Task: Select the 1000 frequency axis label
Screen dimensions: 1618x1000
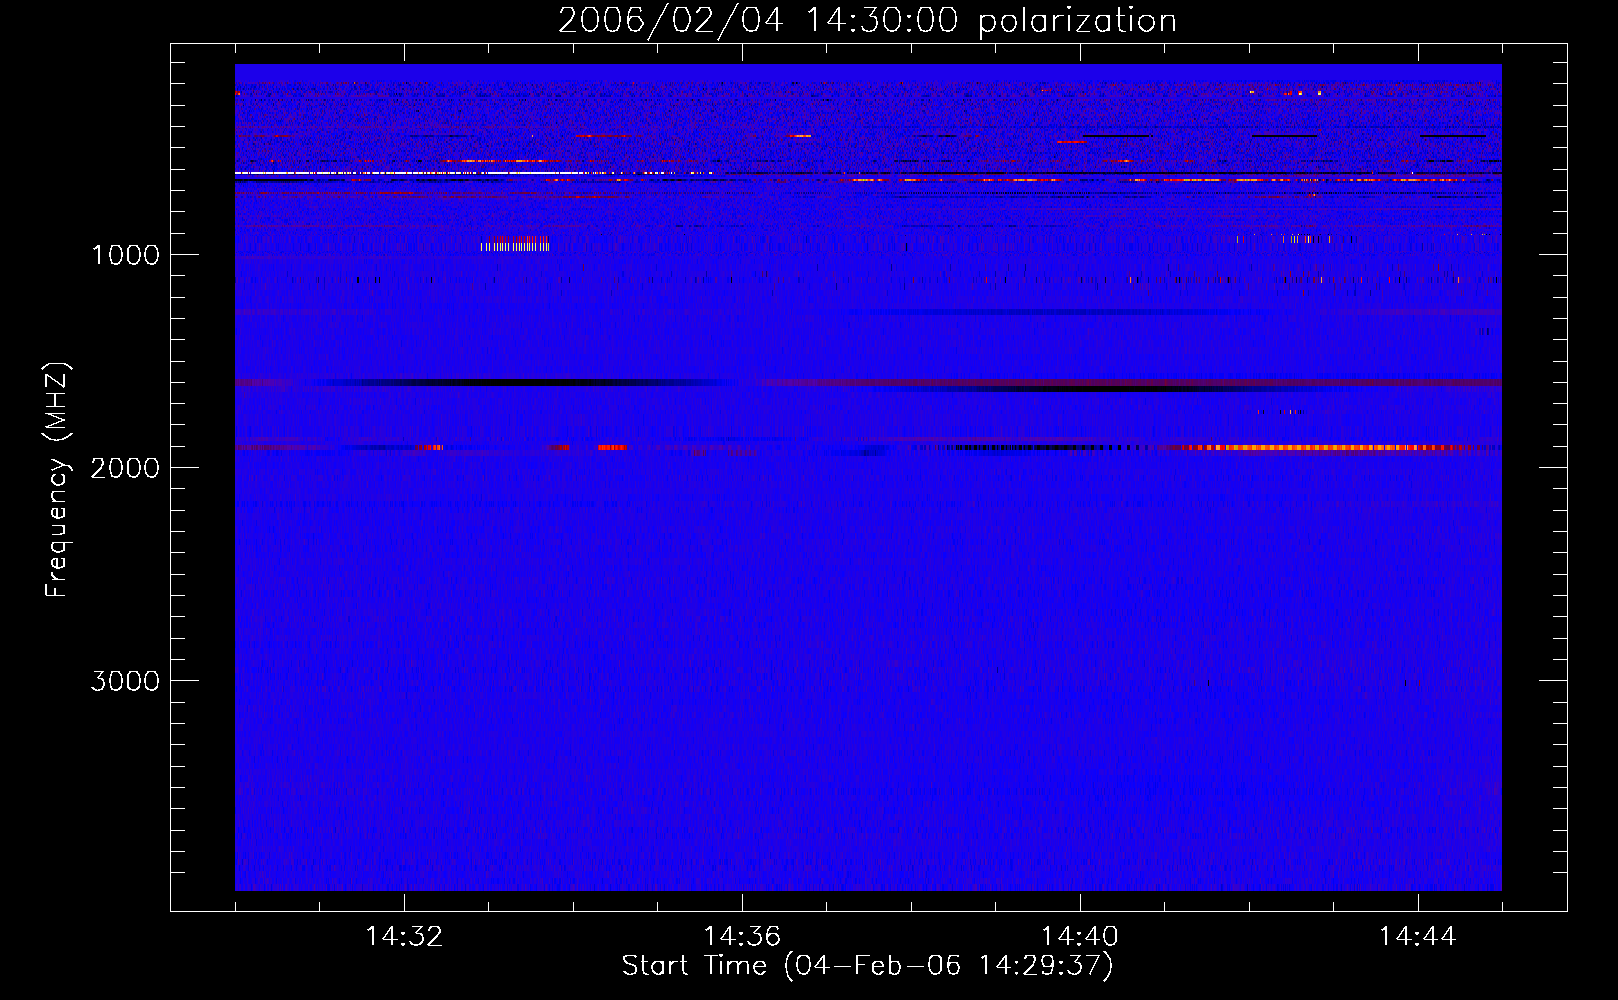Action: (x=125, y=255)
